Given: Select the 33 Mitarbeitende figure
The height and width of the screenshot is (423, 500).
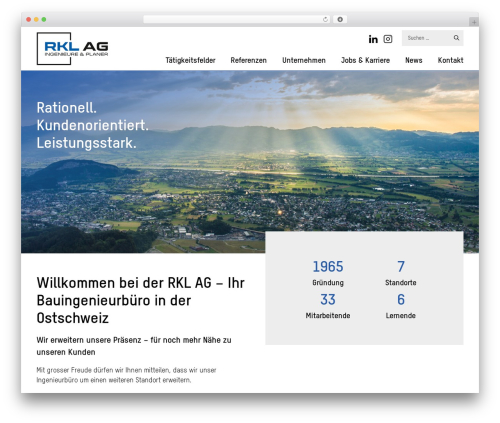Looking at the screenshot, I should coord(328,306).
